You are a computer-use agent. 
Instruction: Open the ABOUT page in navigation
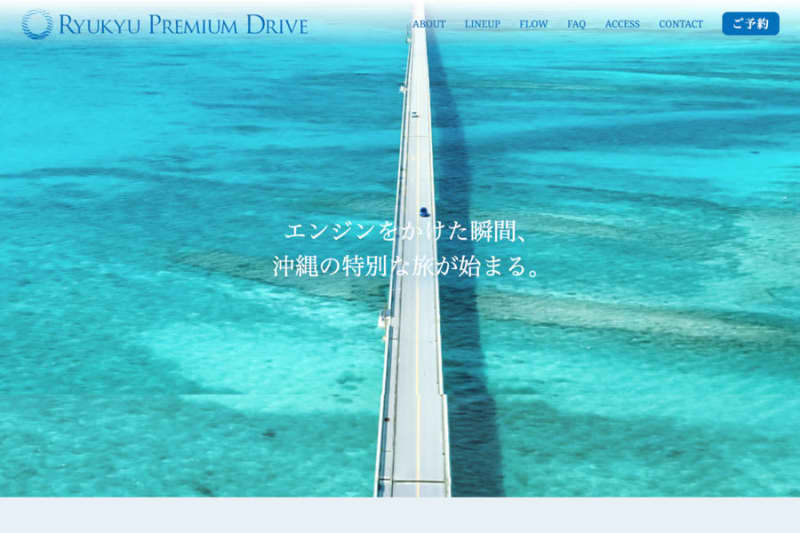point(429,24)
